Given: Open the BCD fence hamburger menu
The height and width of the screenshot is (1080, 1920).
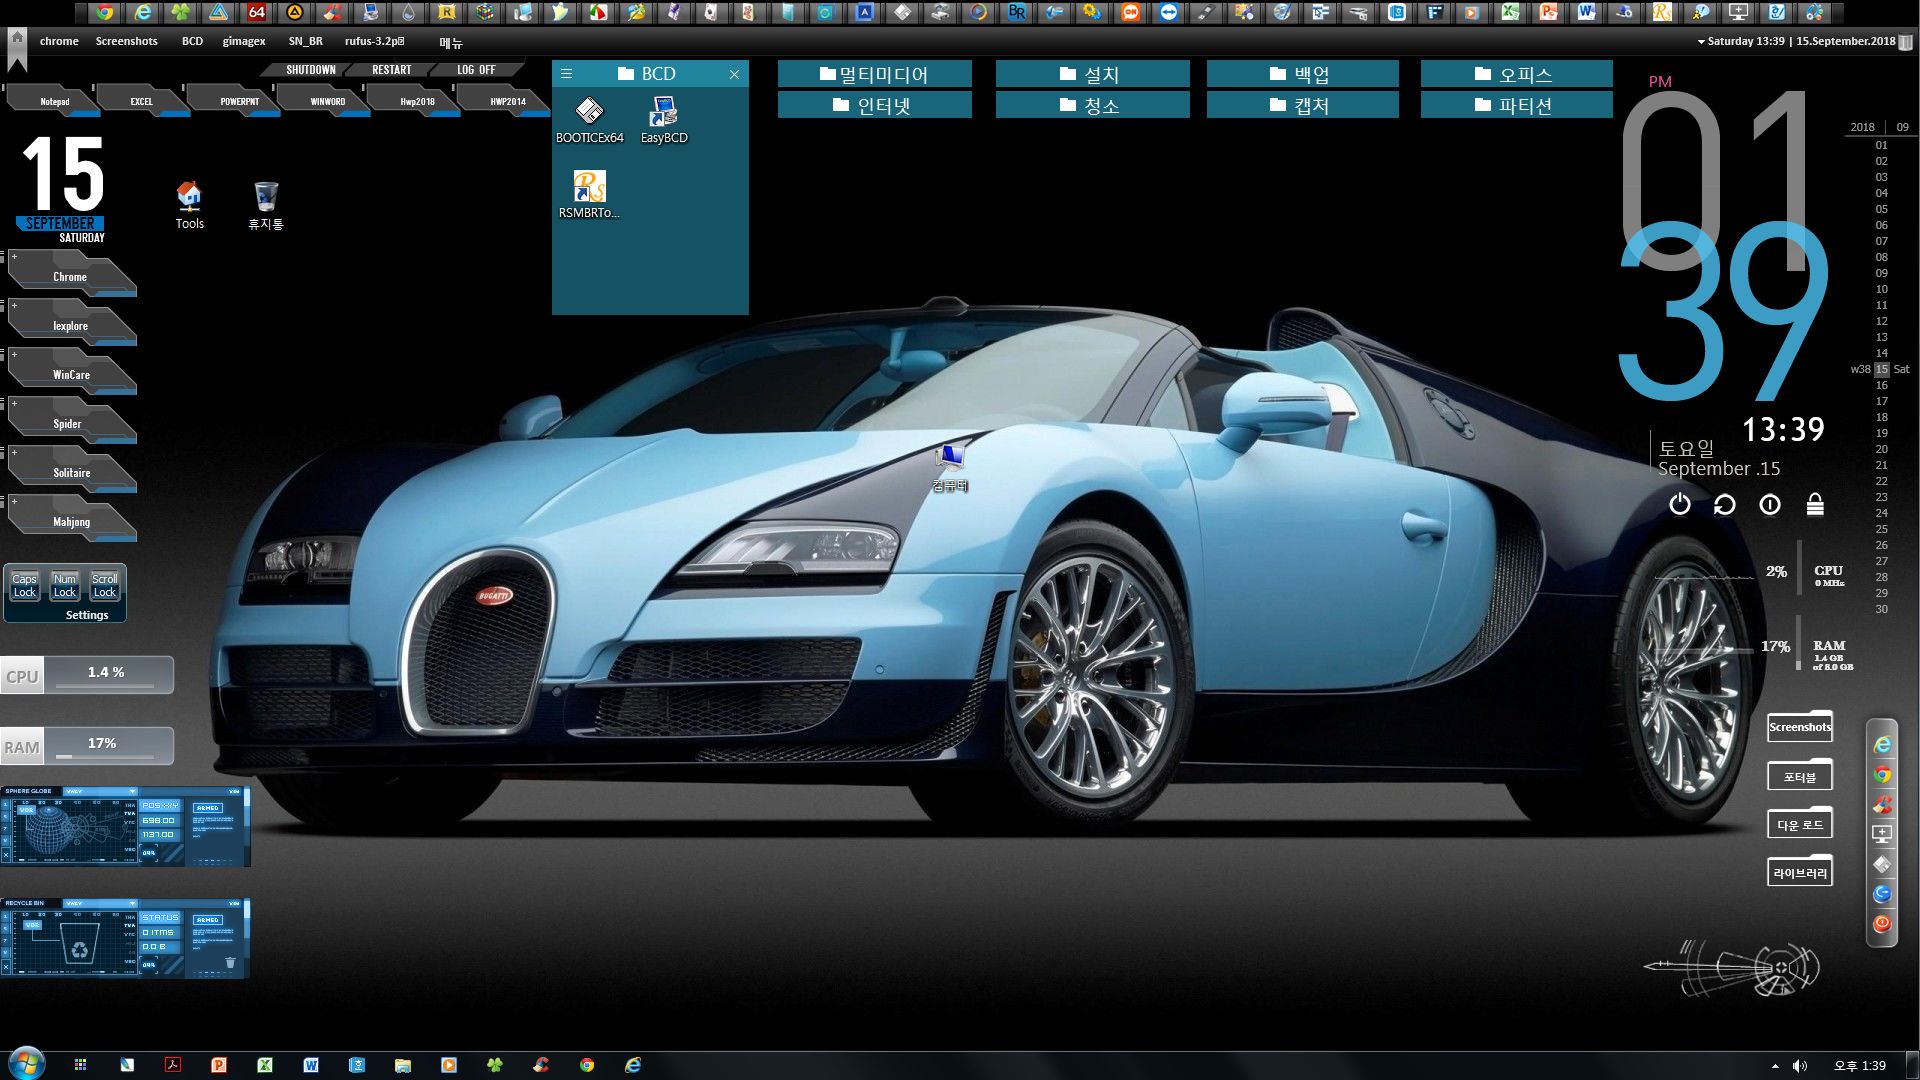Looking at the screenshot, I should (x=566, y=73).
